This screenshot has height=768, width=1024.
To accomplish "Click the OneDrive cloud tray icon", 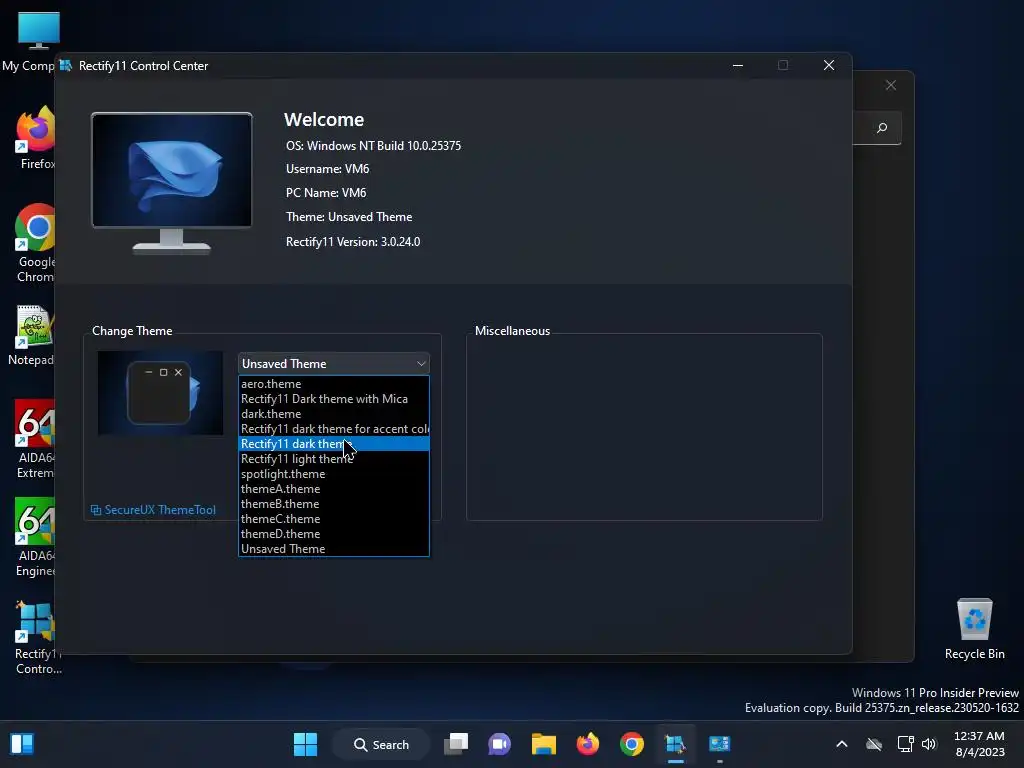I will (874, 744).
